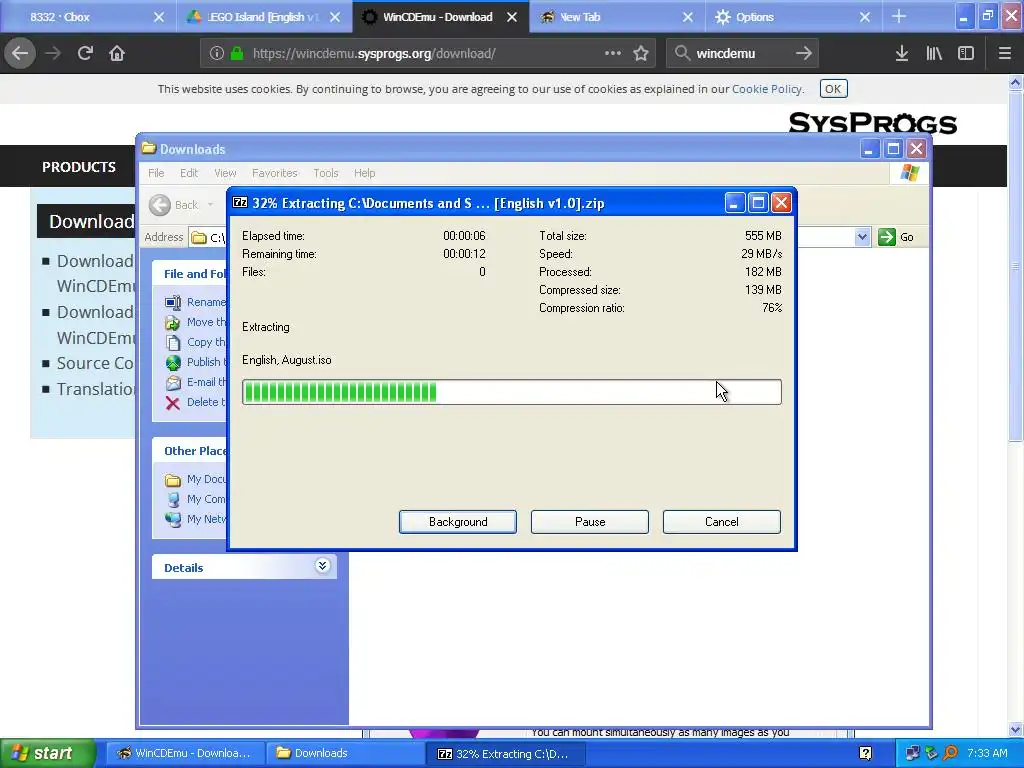Click the search go arrow next to wincdemu
The height and width of the screenshot is (768, 1024).
pos(804,54)
